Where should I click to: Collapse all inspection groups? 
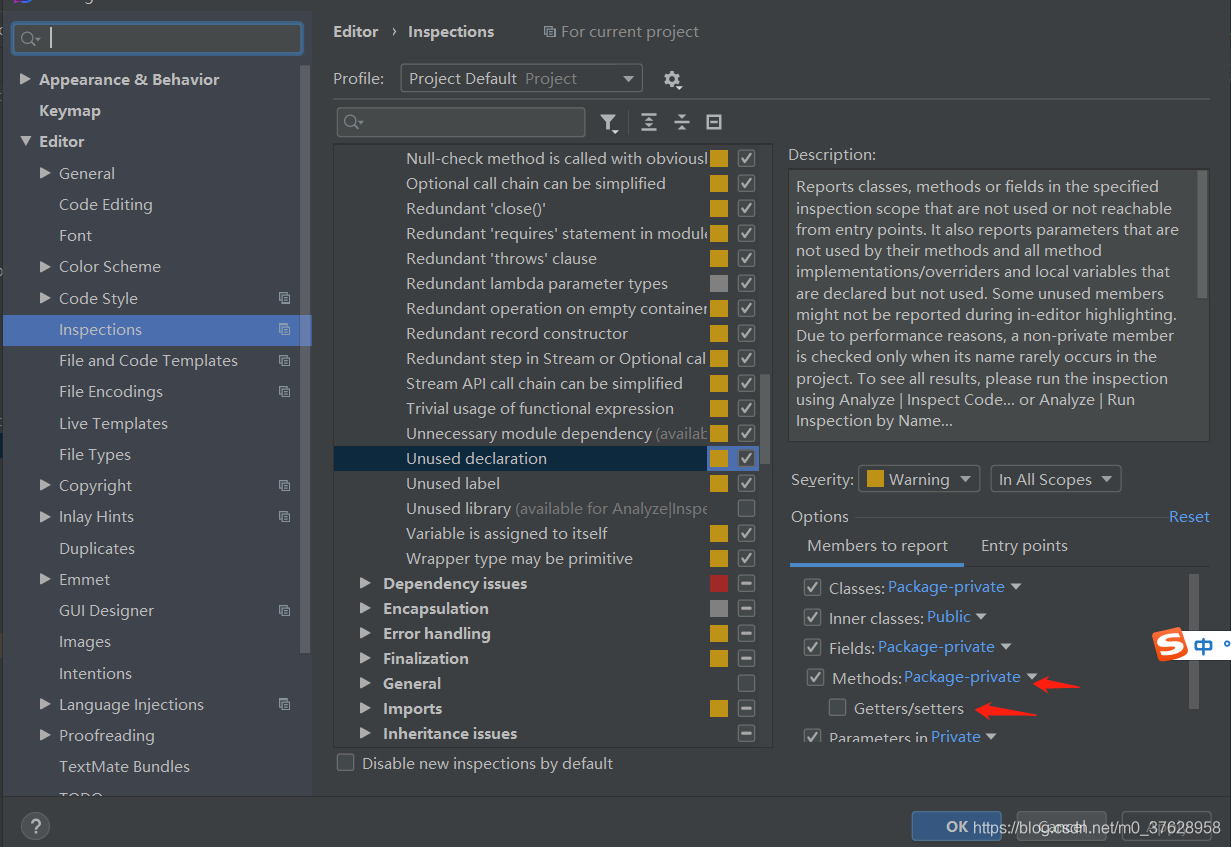(682, 122)
